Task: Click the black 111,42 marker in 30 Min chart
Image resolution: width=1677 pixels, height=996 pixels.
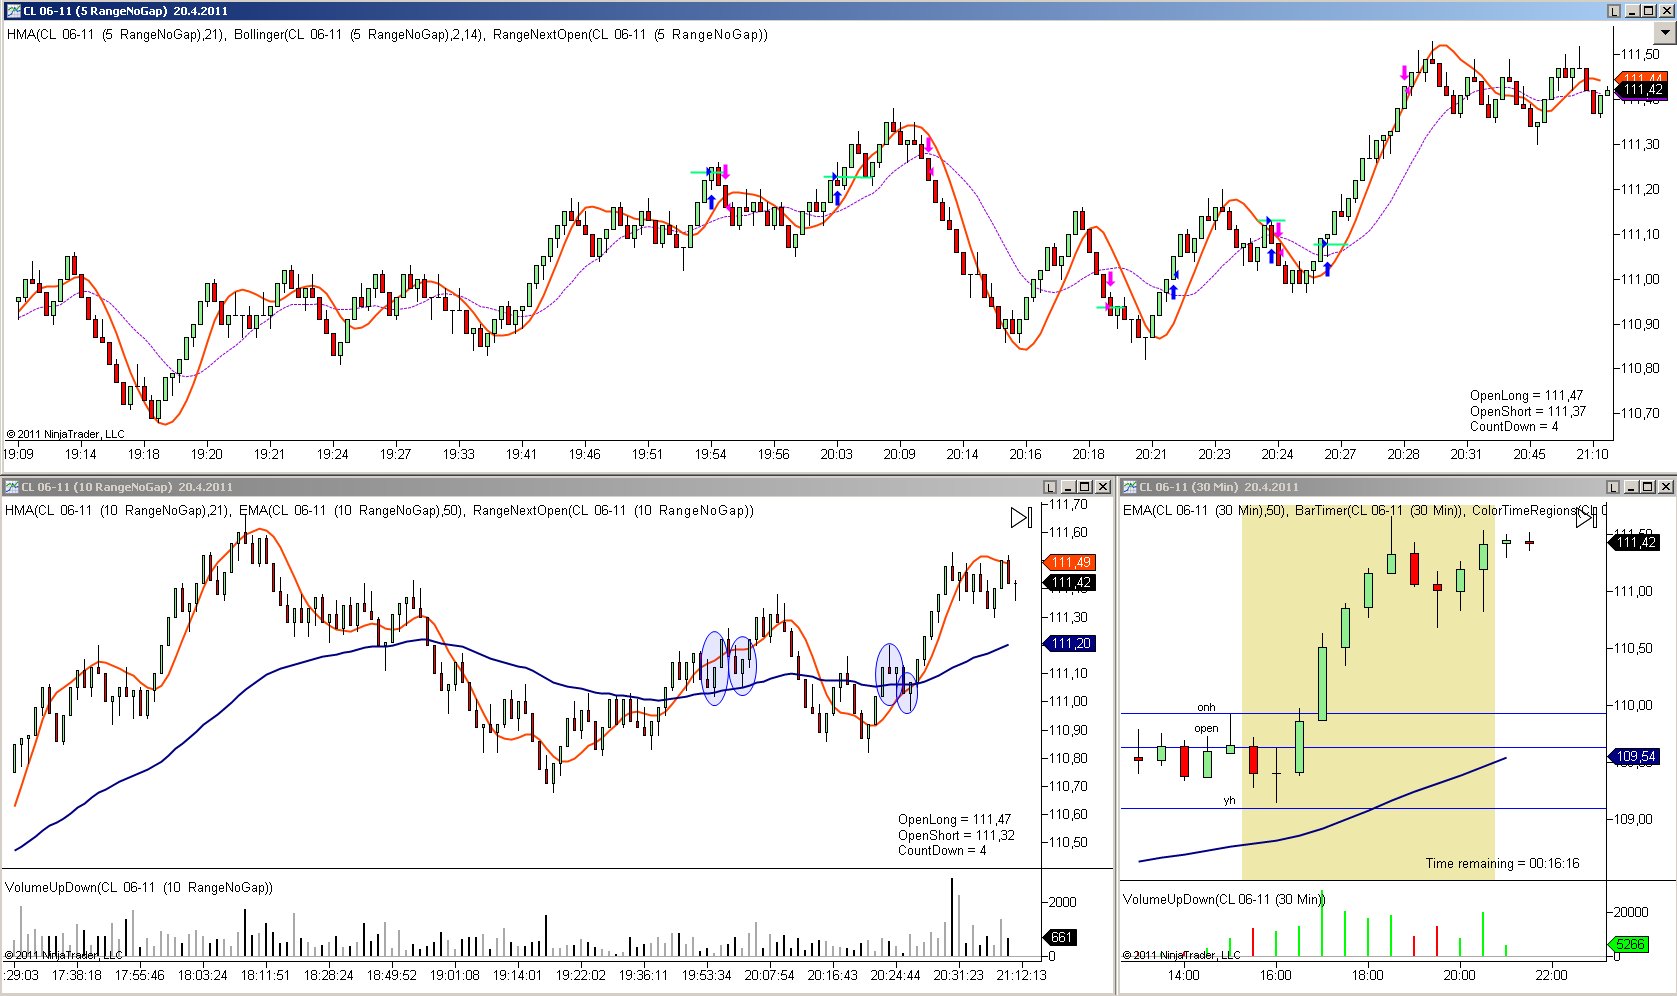Action: coord(1634,542)
